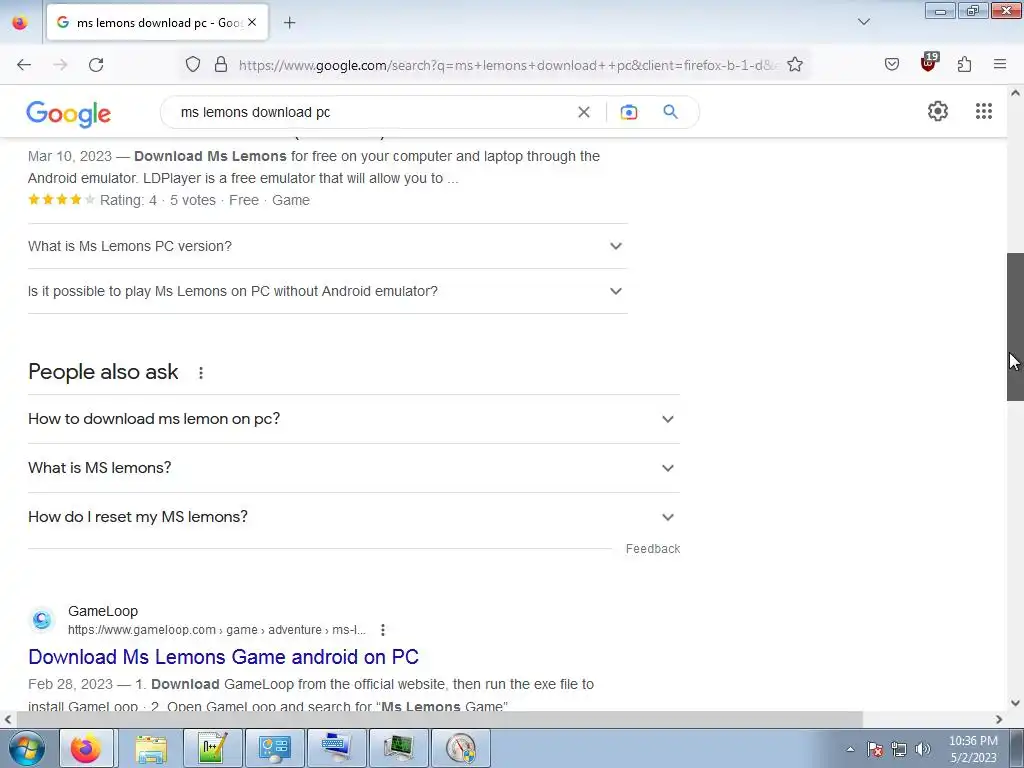This screenshot has height=768, width=1024.
Task: Expand "What is MS lemons?" question
Action: pos(353,468)
